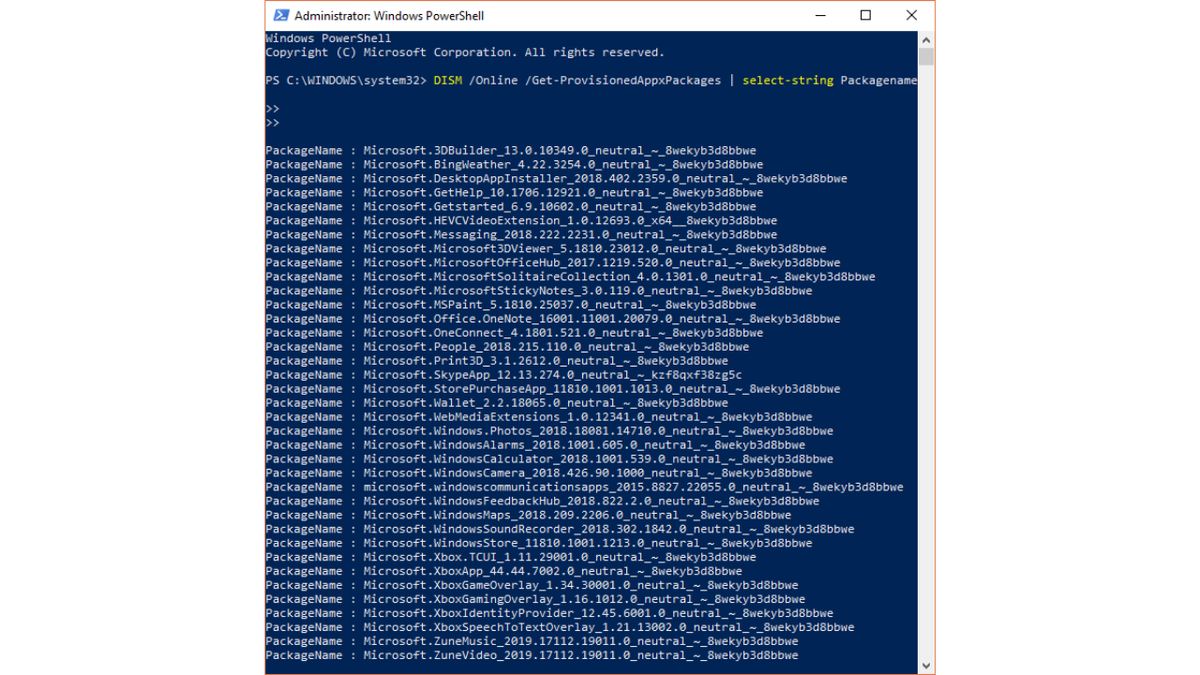
Task: Select the Microsoft.XboxGamingOverlay package line
Action: point(535,598)
